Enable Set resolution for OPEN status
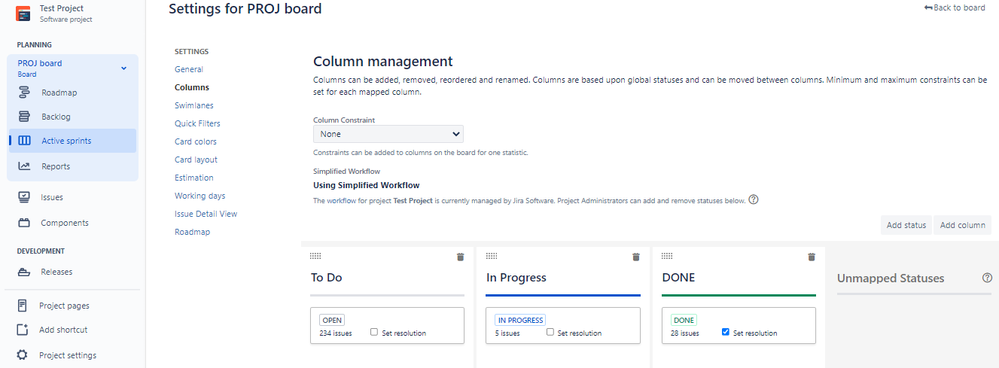This screenshot has width=999, height=368. tap(374, 332)
